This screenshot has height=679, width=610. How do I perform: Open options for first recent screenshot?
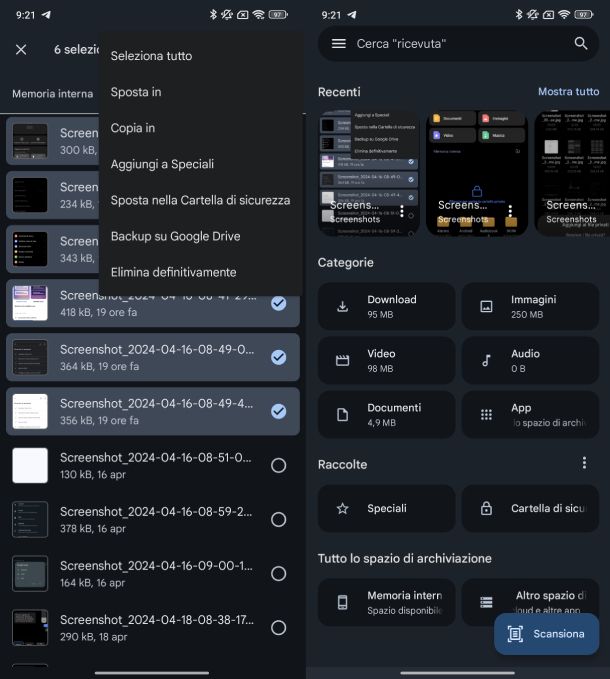[402, 211]
